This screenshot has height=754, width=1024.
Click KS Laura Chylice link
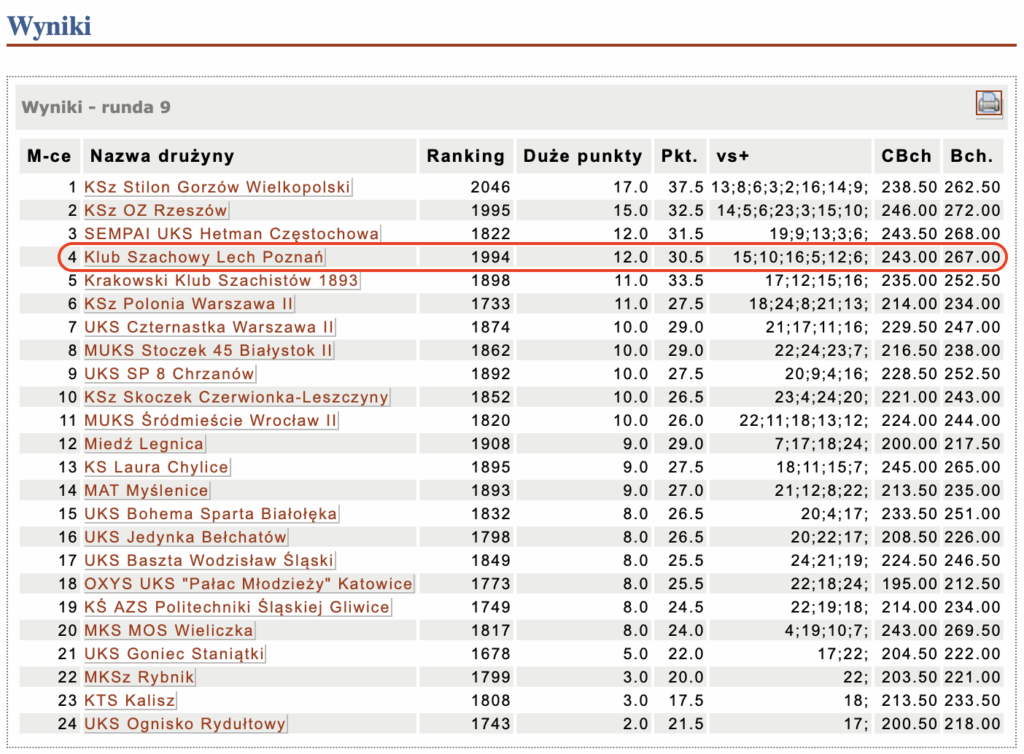click(156, 467)
